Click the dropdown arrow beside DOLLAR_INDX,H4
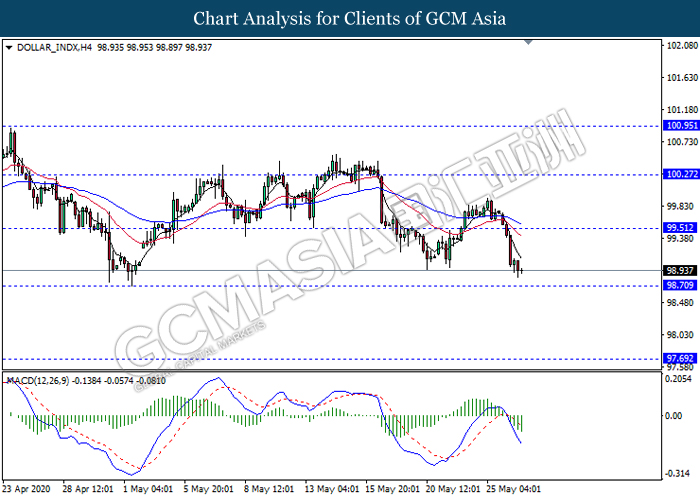 tap(9, 48)
